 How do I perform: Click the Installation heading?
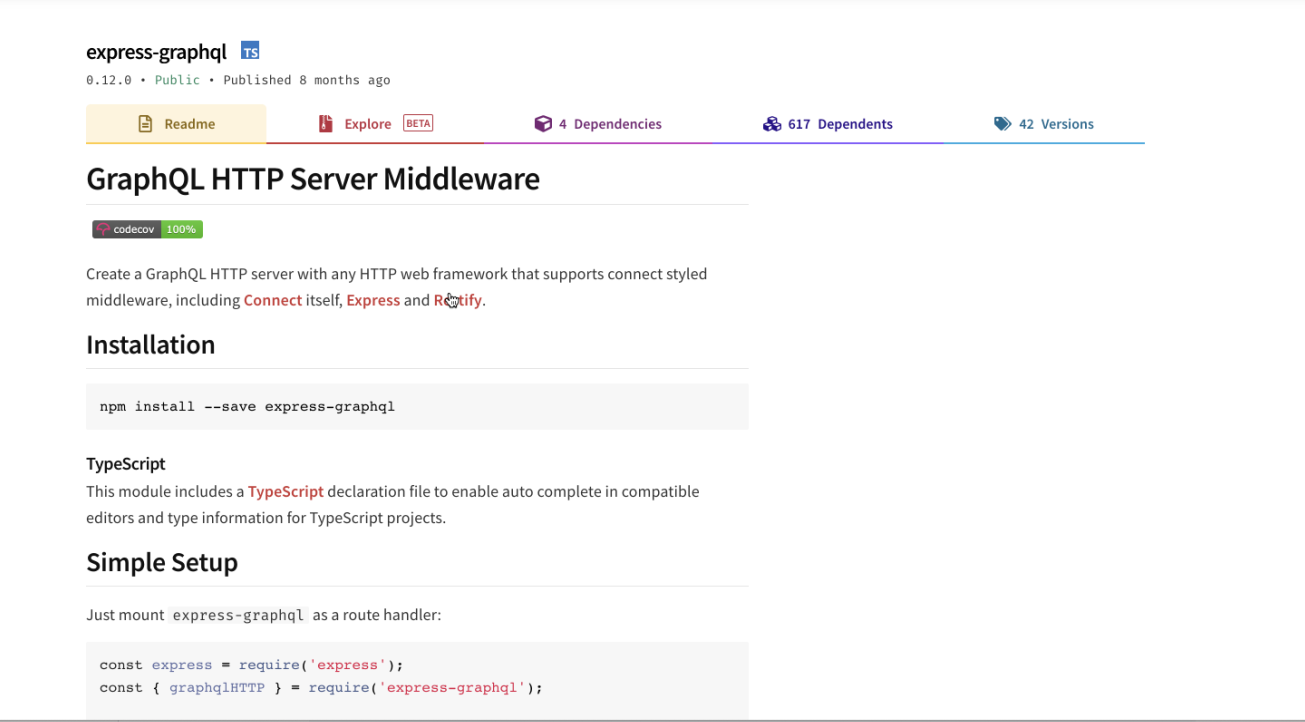point(151,344)
